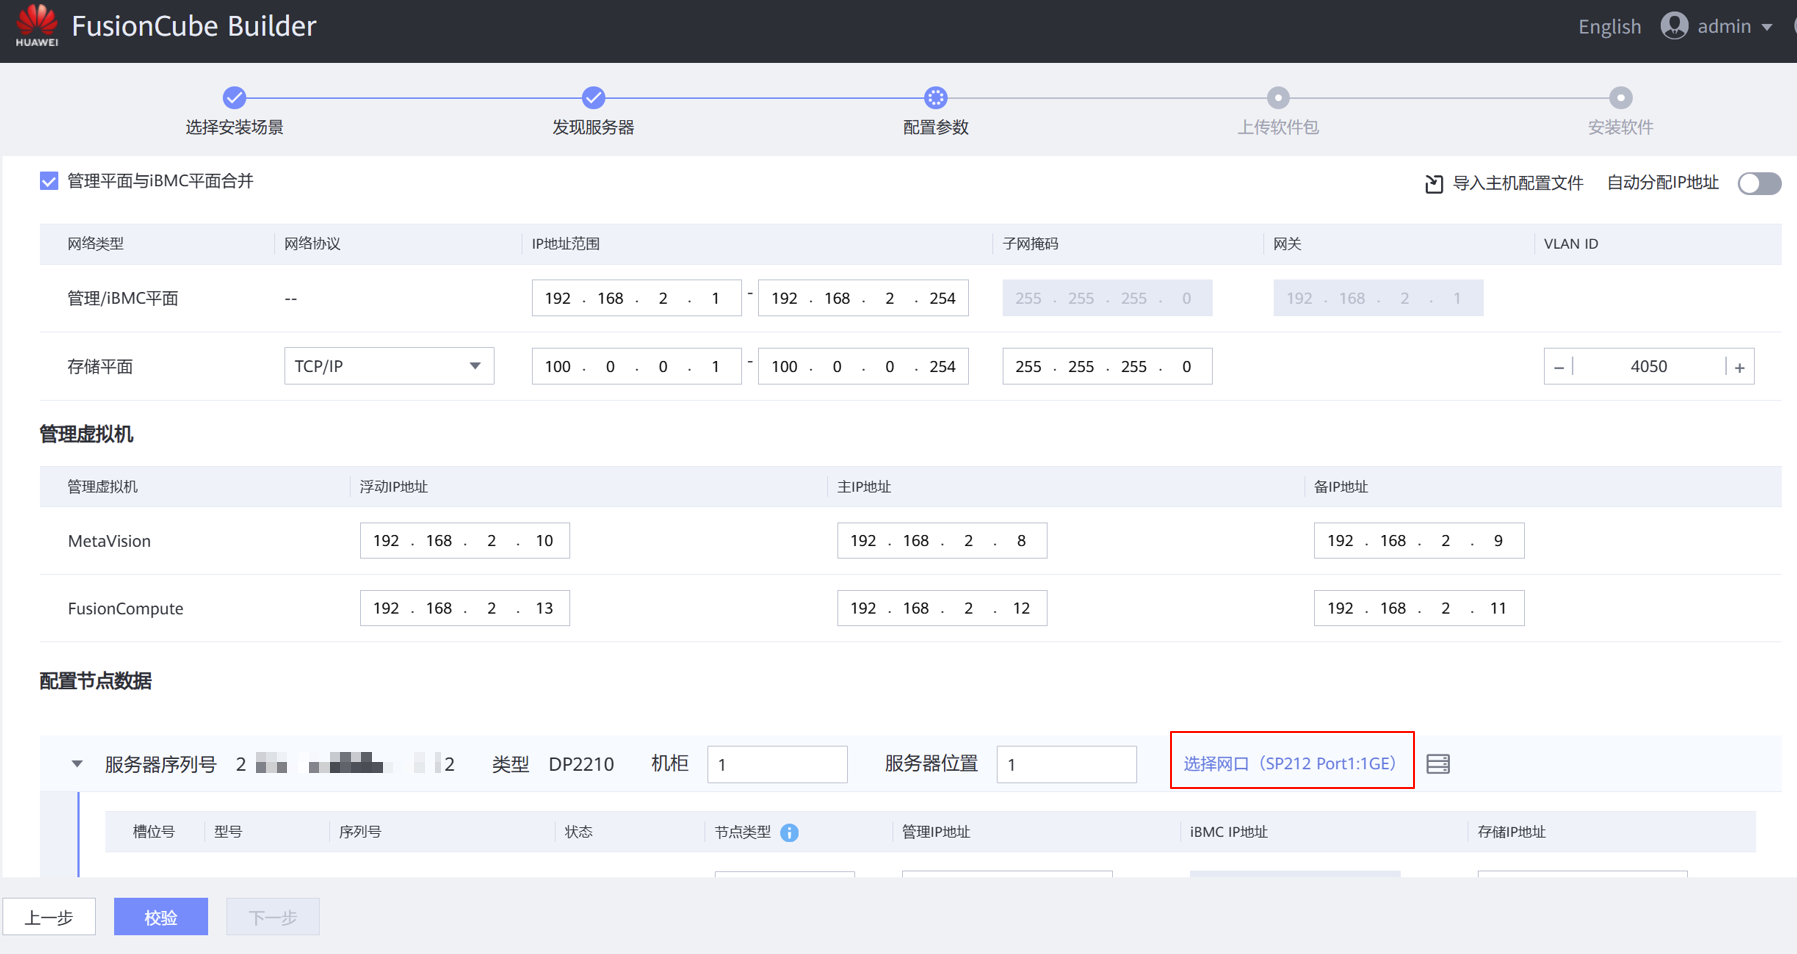Collapse the server serial number row
The image size is (1797, 954).
pos(77,764)
